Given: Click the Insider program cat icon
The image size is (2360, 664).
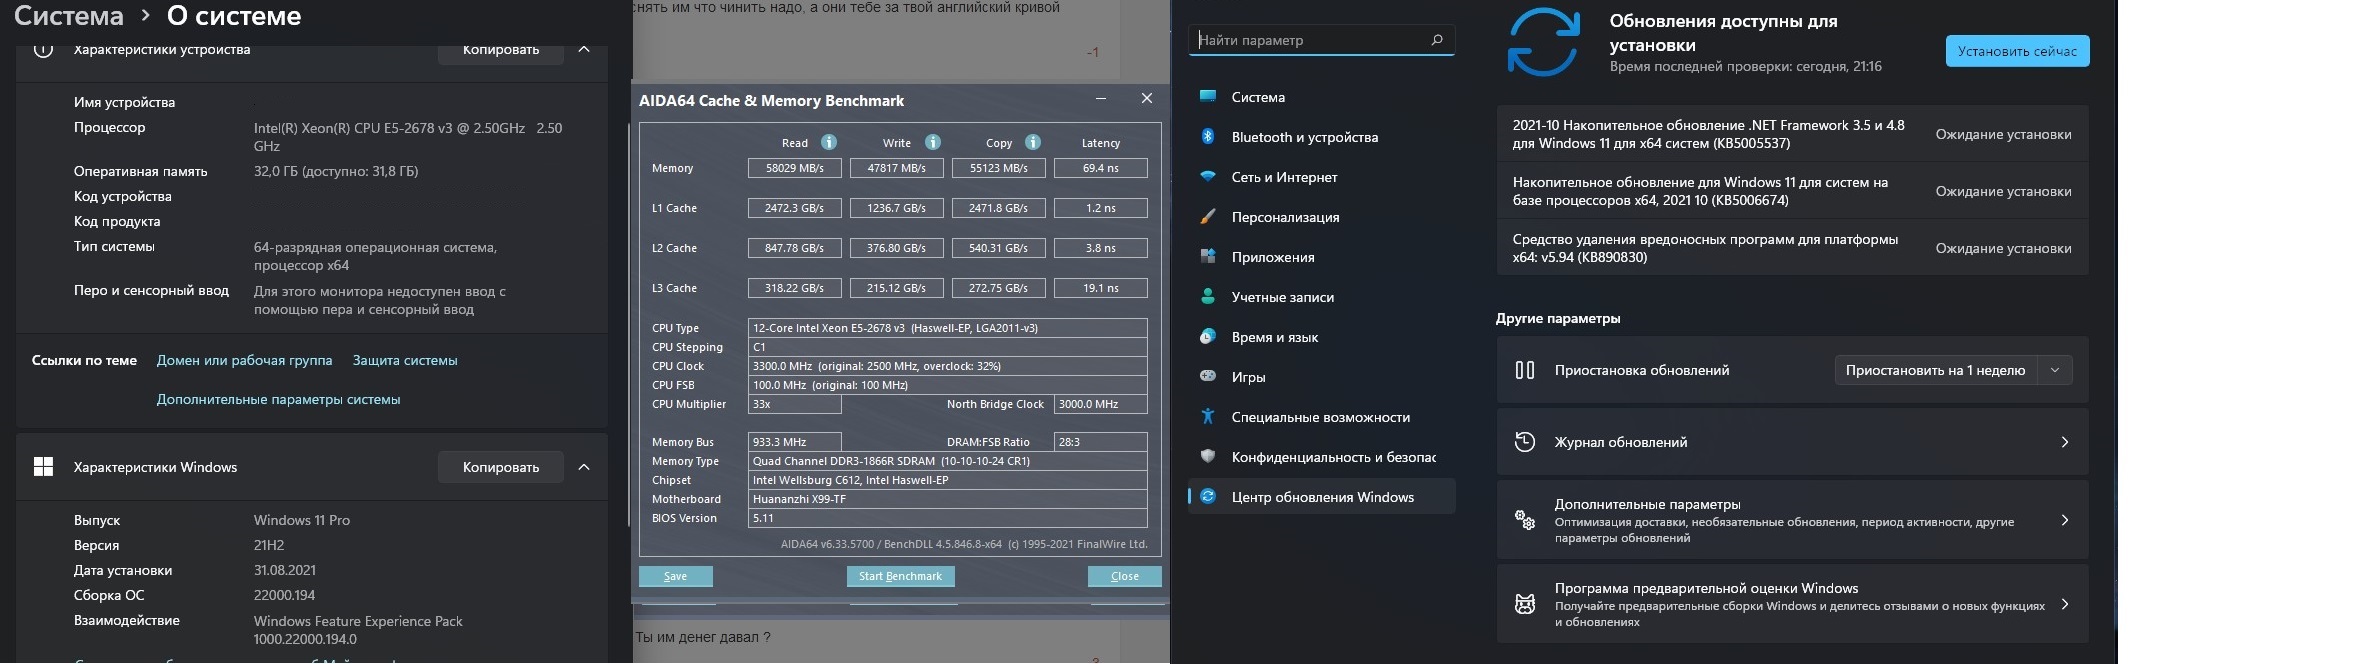Looking at the screenshot, I should 1525,604.
